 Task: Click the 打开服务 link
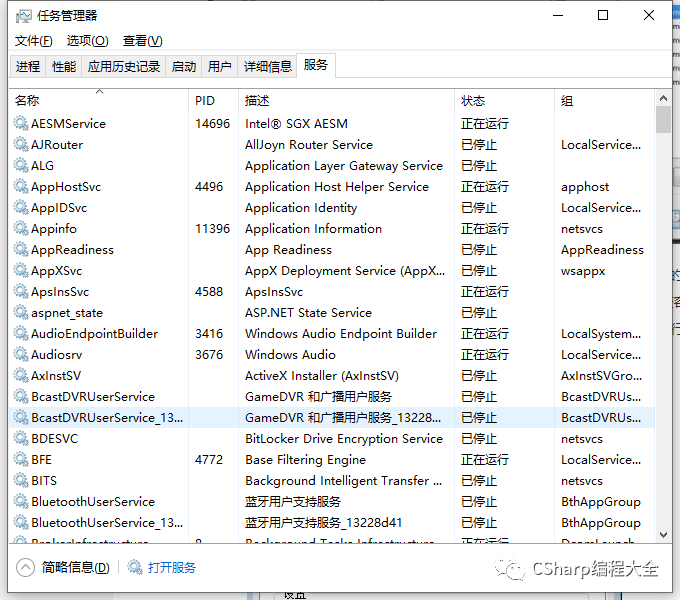pyautogui.click(x=172, y=567)
